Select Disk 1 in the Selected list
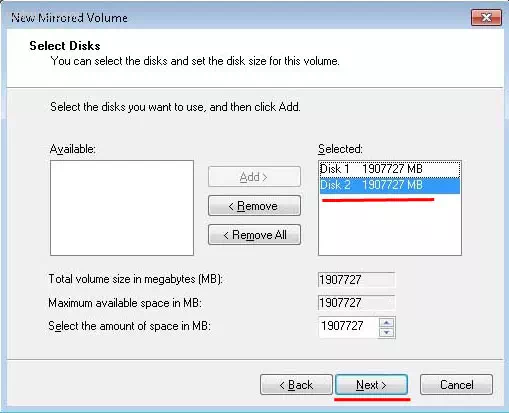 tap(389, 169)
